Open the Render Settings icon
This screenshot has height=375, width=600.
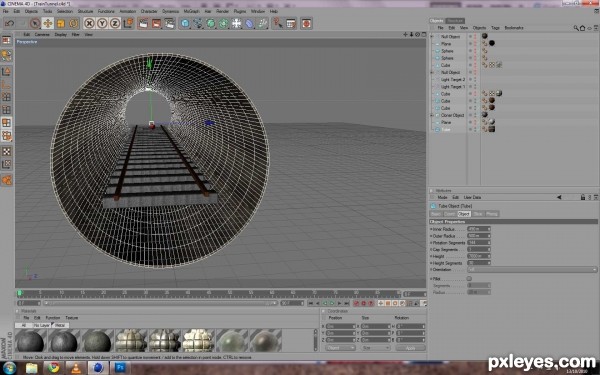tap(170, 23)
